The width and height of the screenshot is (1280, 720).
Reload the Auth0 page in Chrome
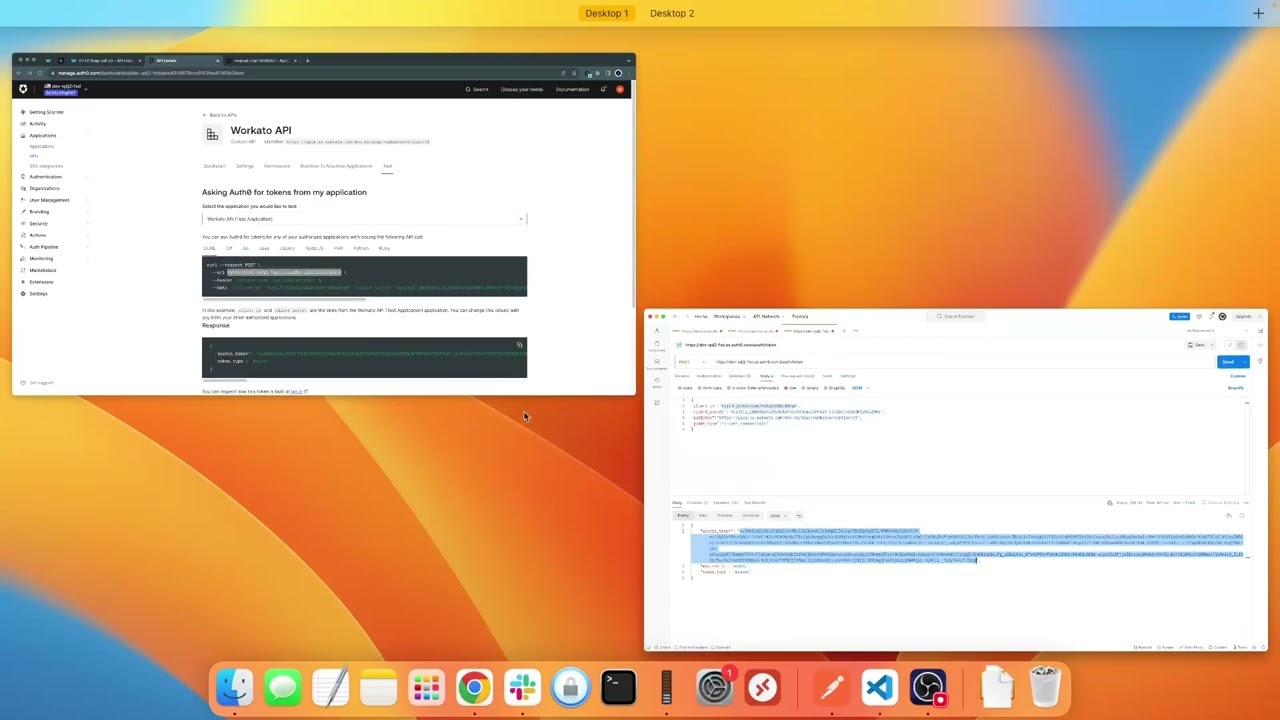pyautogui.click(x=40, y=73)
